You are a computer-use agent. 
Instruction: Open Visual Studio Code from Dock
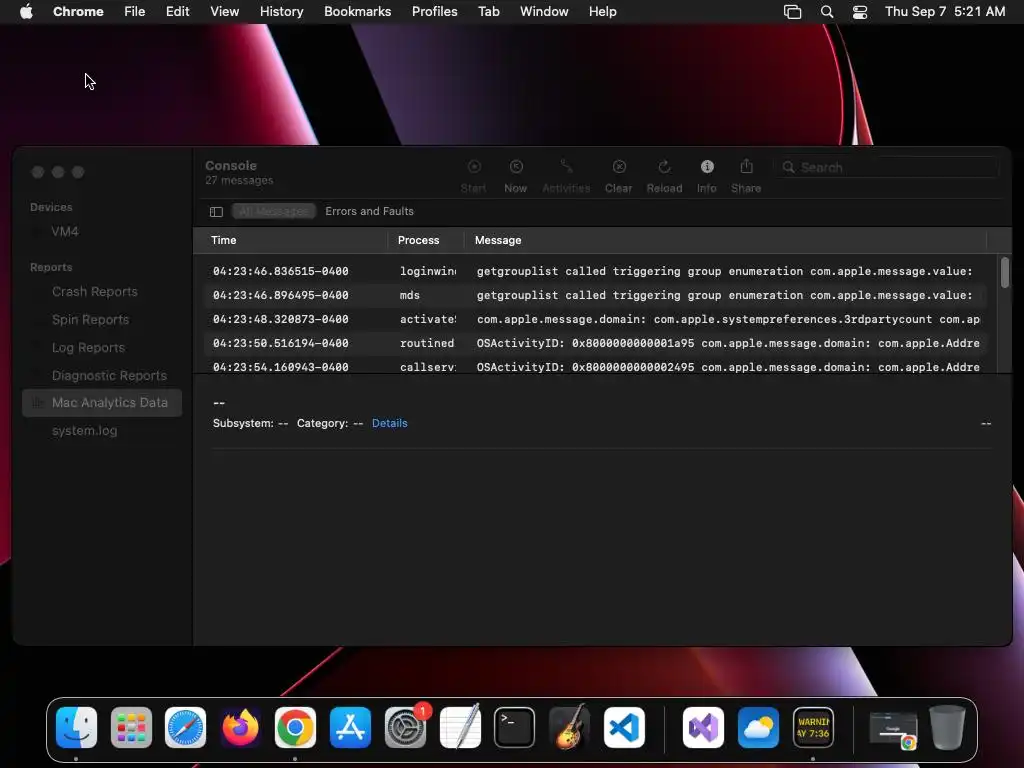coord(624,727)
